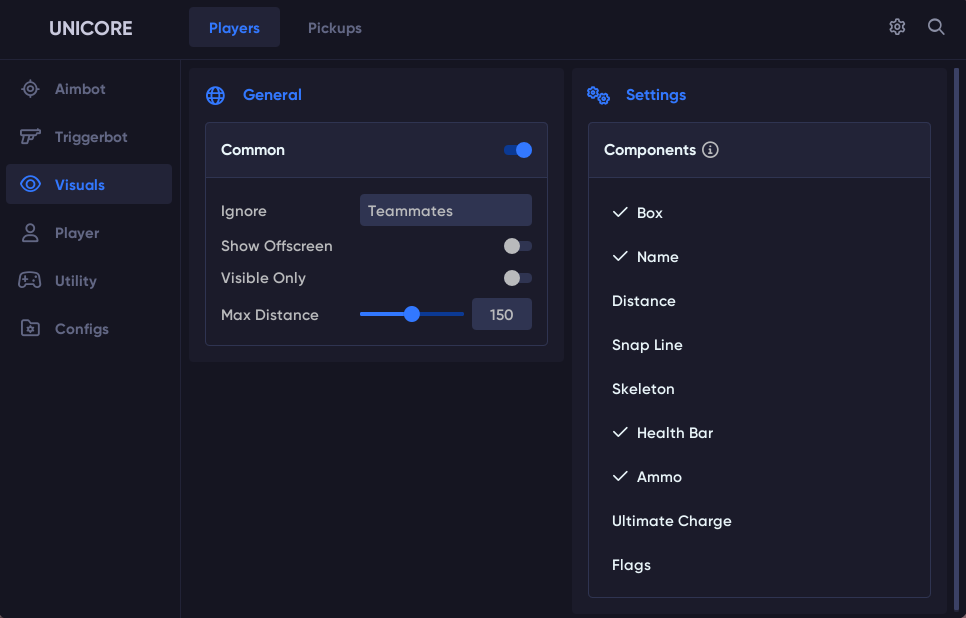The width and height of the screenshot is (966, 618).
Task: Click the Configs folder icon
Action: pos(30,329)
